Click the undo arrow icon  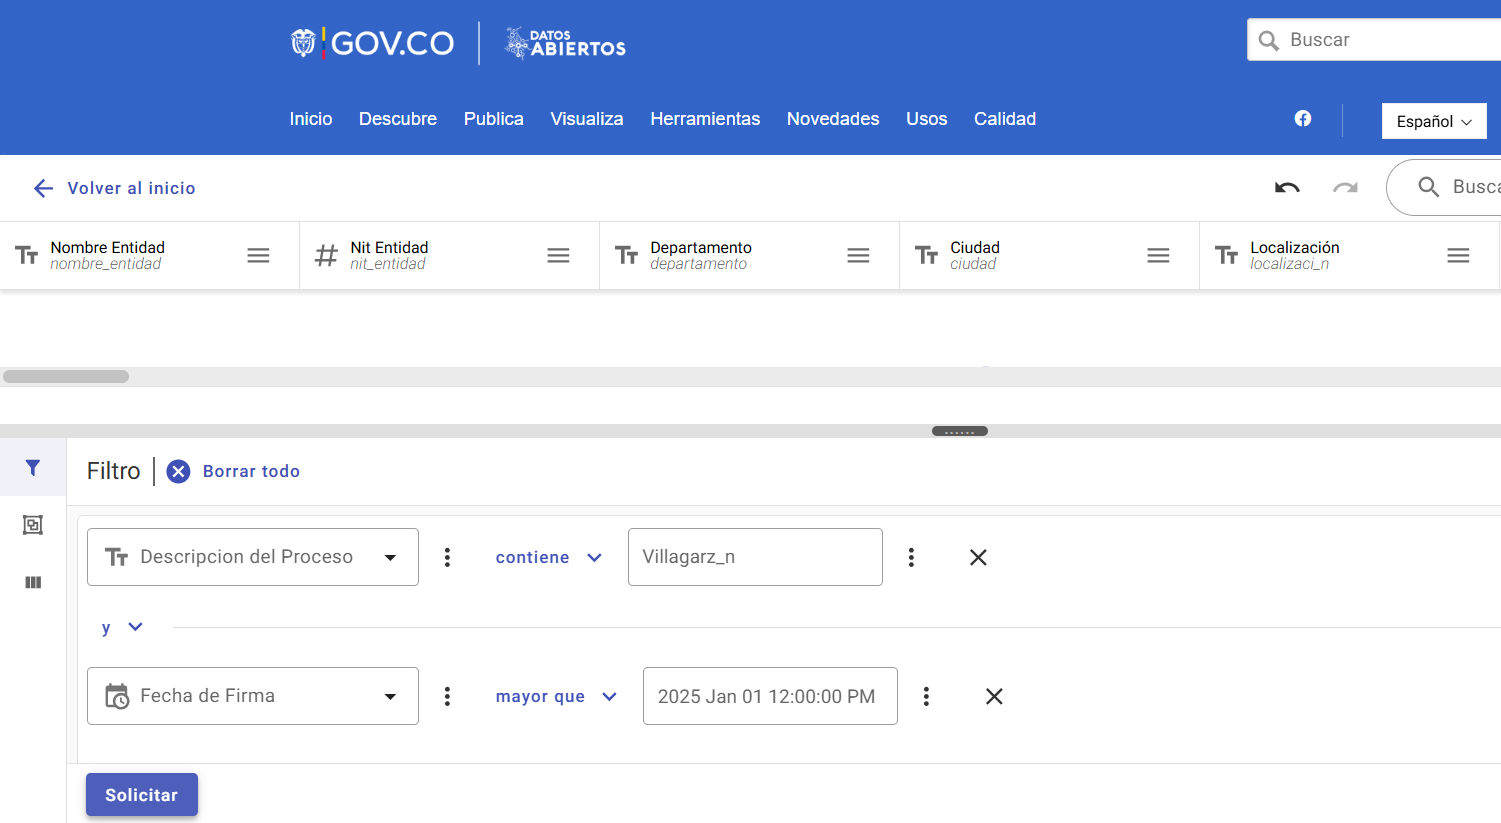[x=1287, y=187]
